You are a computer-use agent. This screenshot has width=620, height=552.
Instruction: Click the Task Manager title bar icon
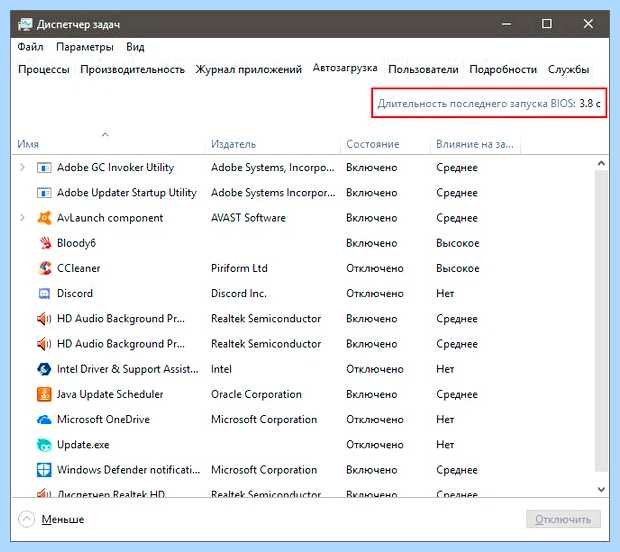[x=25, y=25]
